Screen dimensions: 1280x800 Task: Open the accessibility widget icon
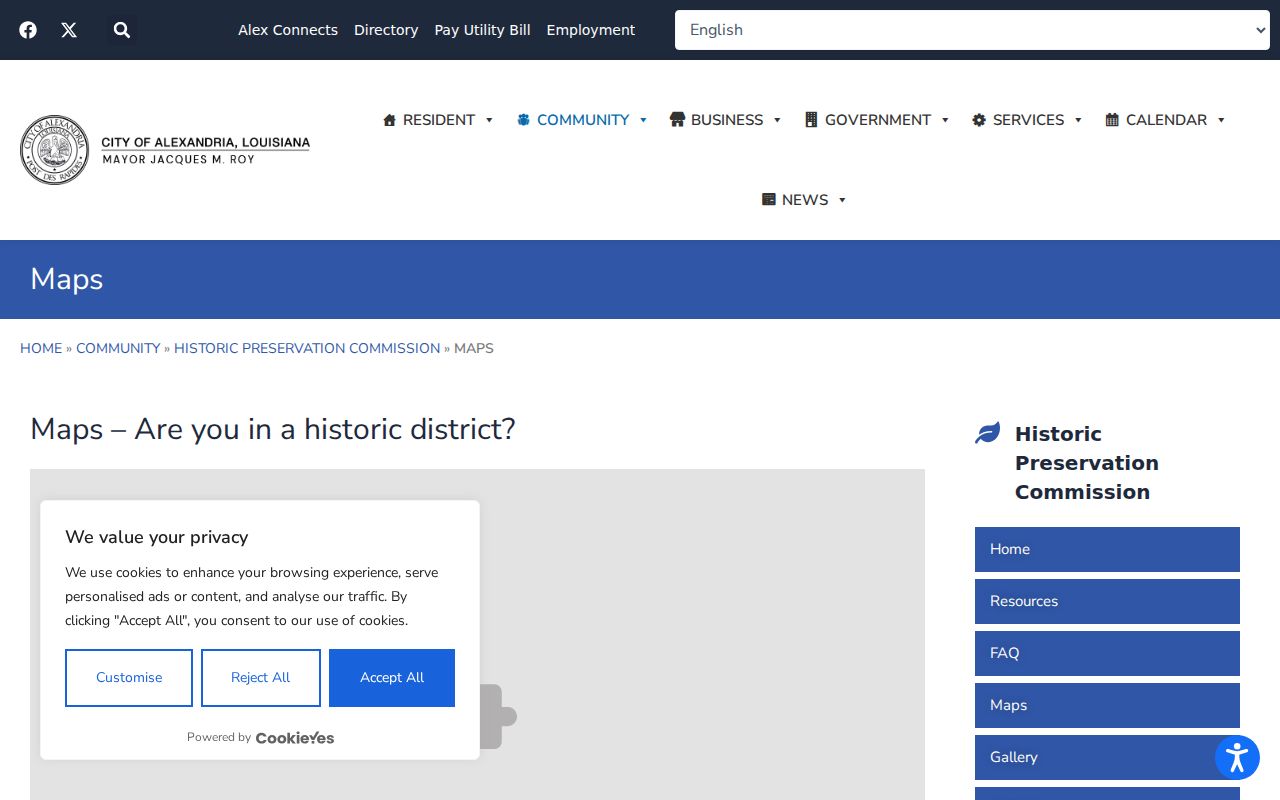click(1237, 757)
